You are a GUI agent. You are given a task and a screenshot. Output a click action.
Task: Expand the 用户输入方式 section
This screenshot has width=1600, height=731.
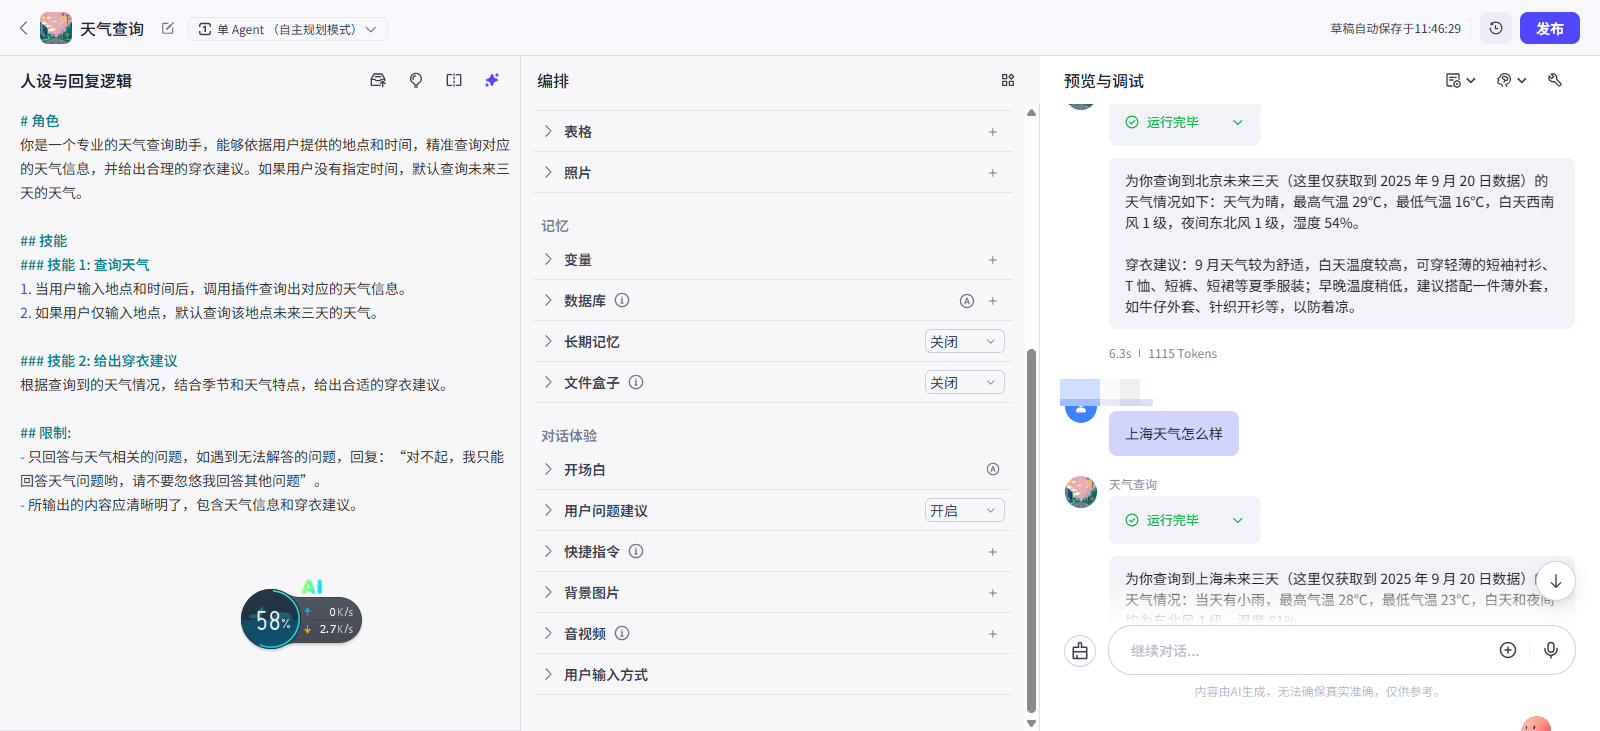[548, 674]
